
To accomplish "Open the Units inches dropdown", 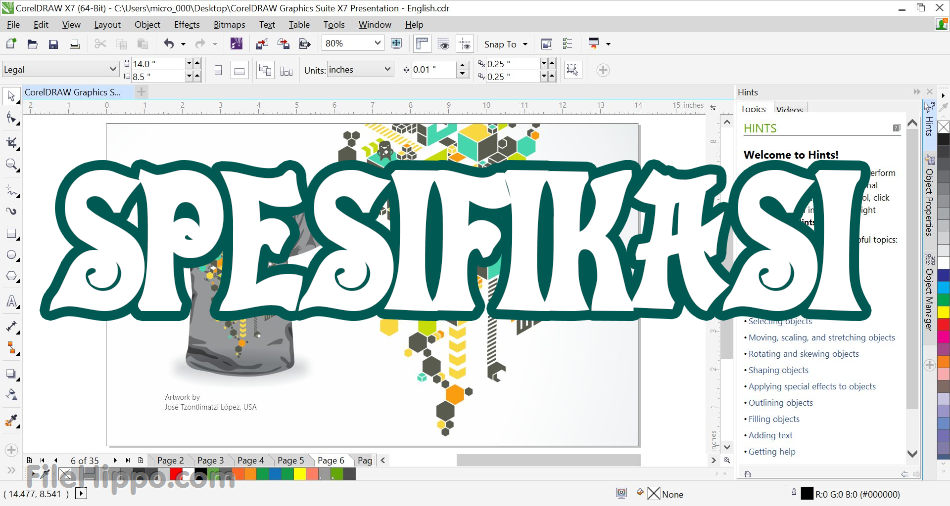I will (388, 69).
